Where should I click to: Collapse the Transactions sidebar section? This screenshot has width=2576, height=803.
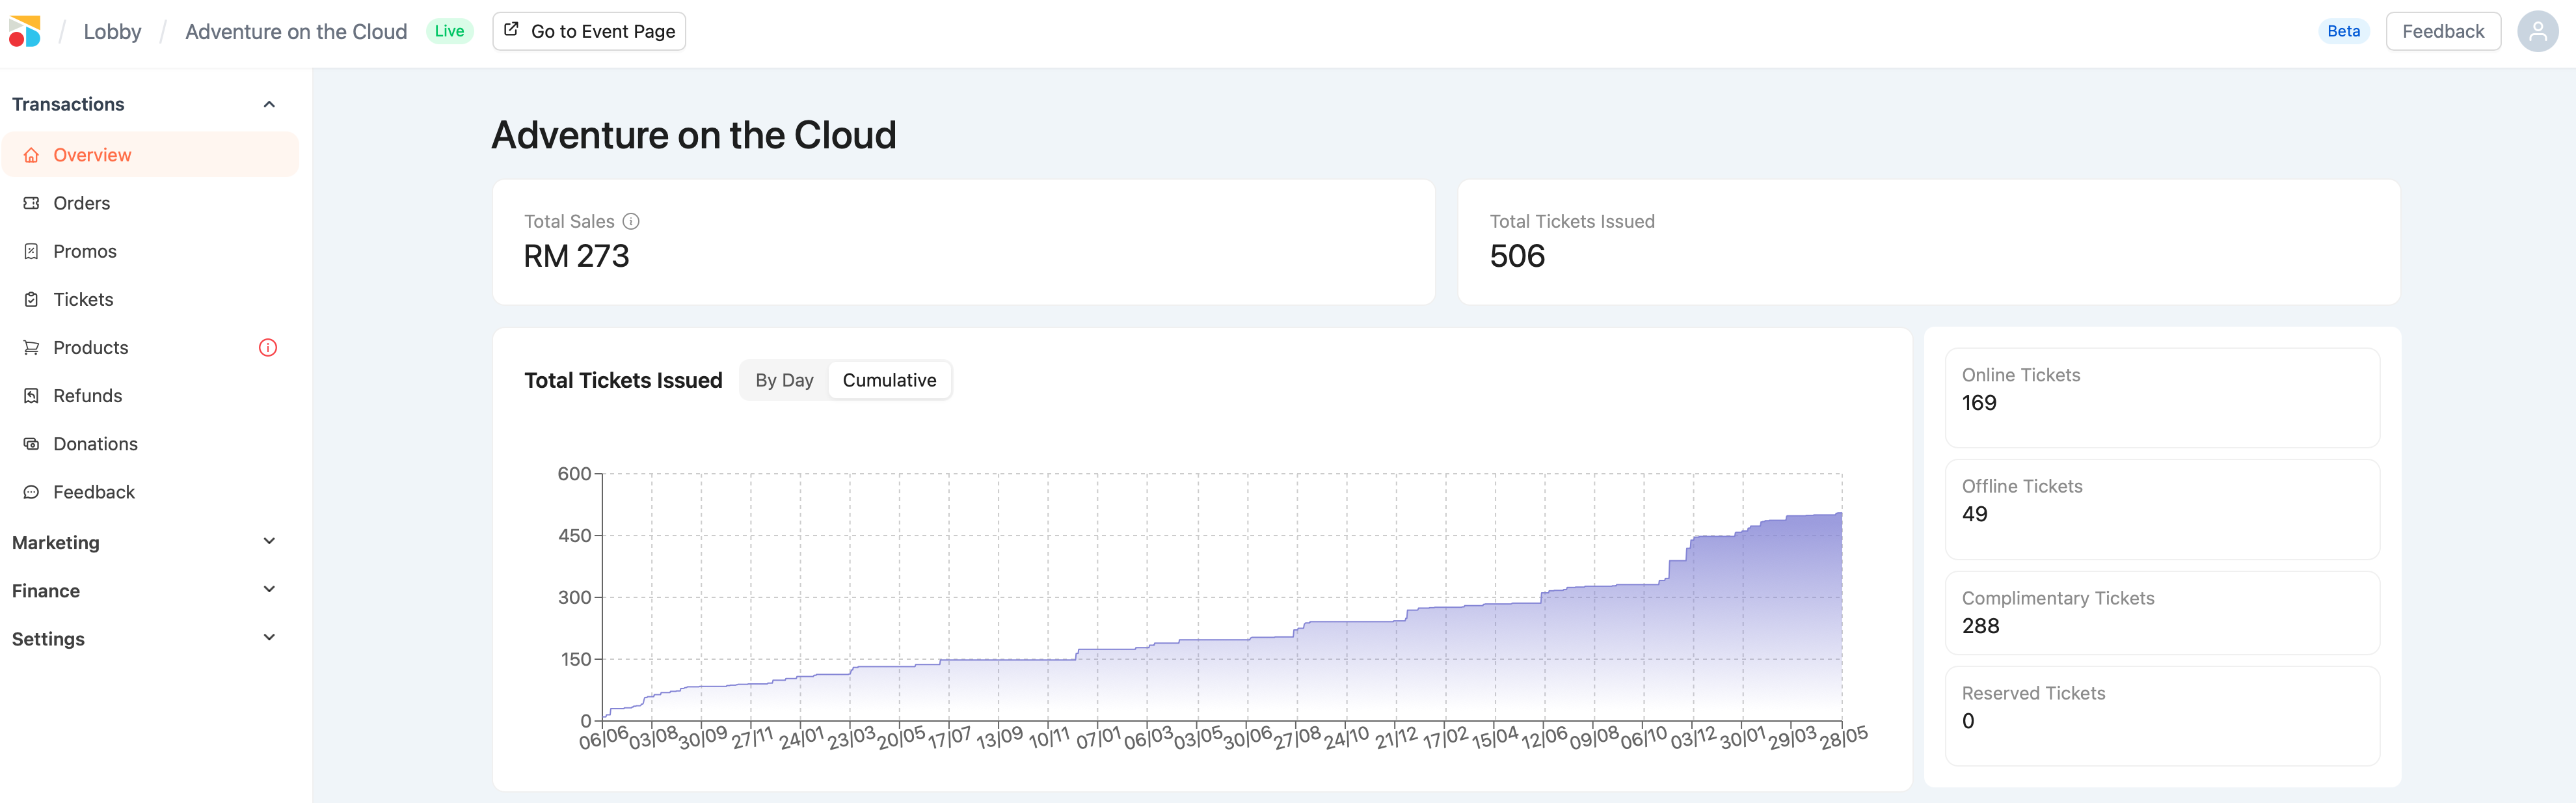268,104
